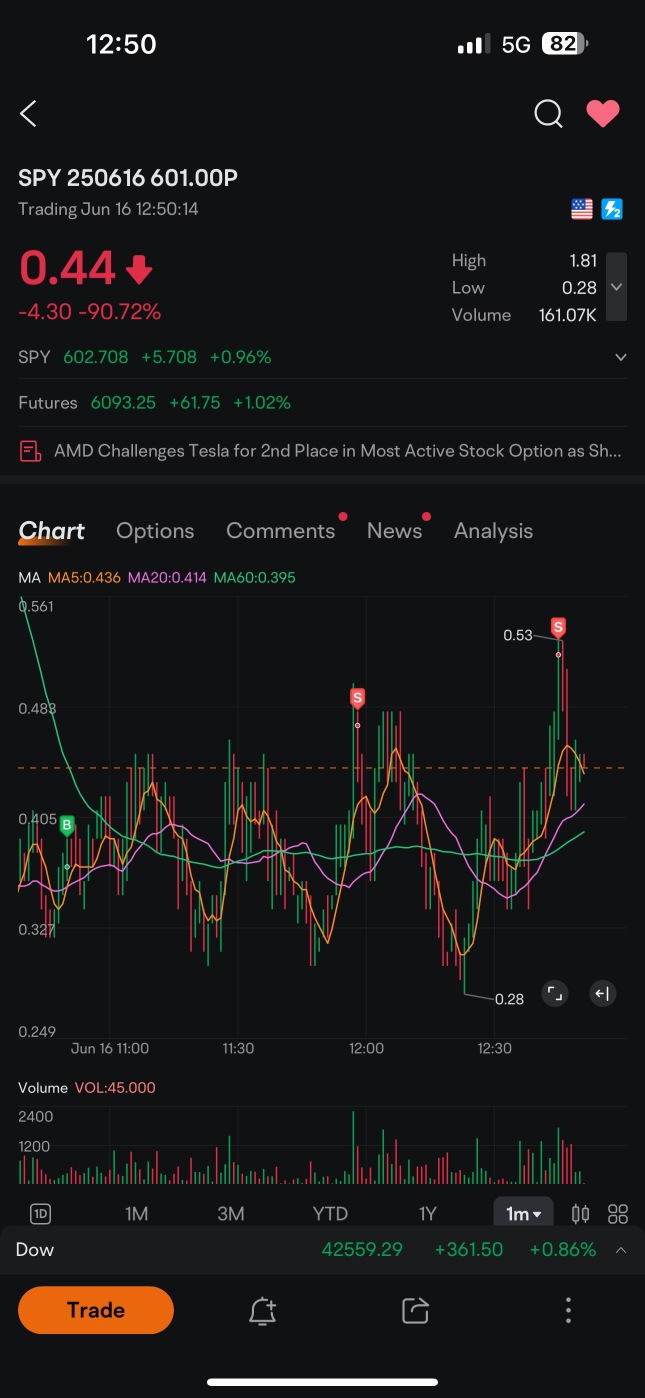Open the Comments tab

pos(281,531)
